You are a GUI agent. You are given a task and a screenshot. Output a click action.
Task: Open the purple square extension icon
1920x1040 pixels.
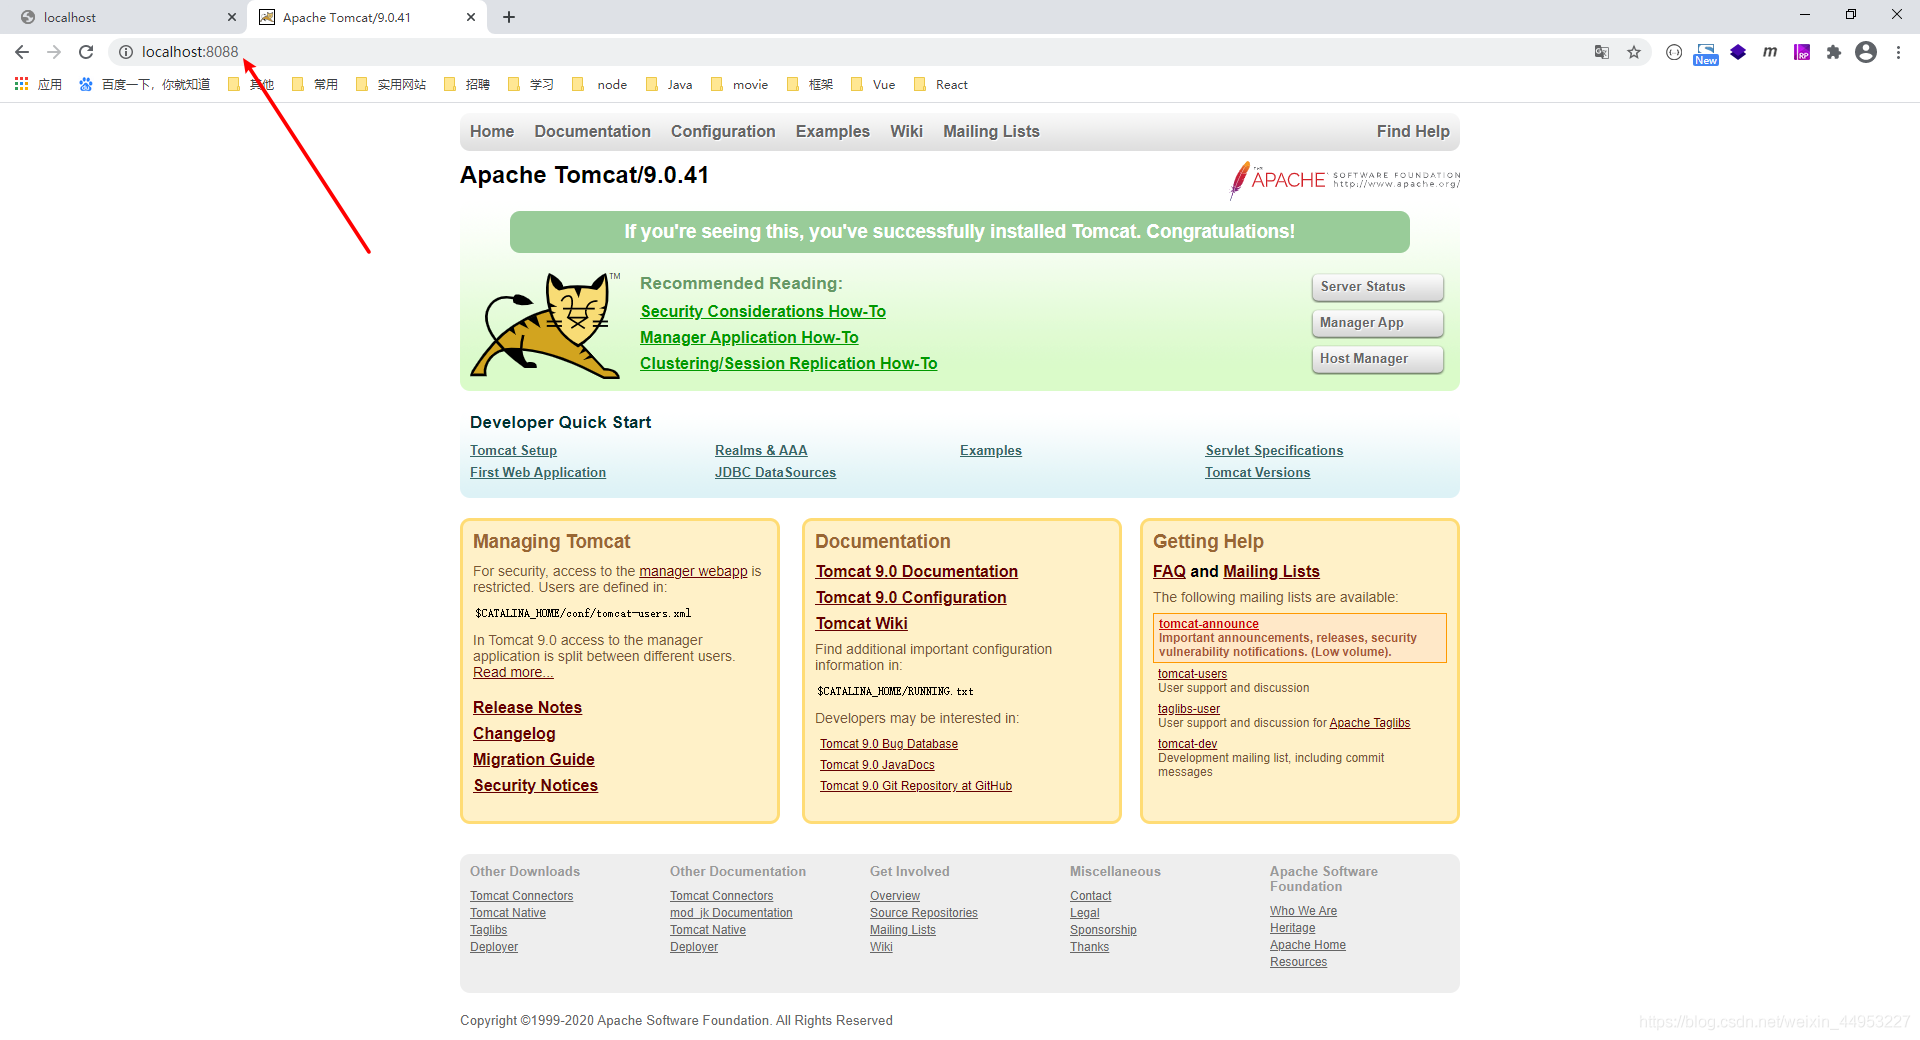click(x=1802, y=52)
